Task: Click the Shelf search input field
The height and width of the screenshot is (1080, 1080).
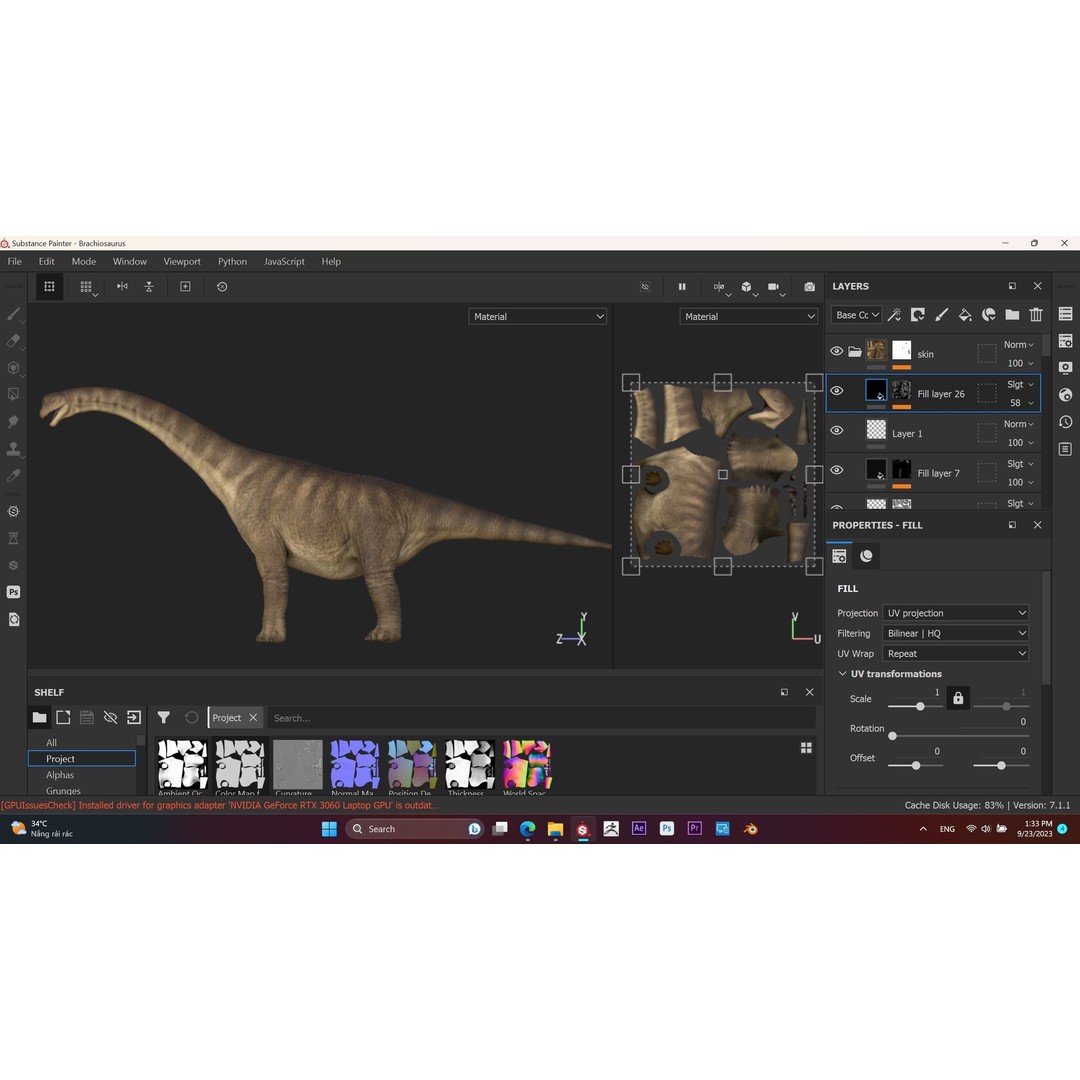Action: pyautogui.click(x=541, y=718)
